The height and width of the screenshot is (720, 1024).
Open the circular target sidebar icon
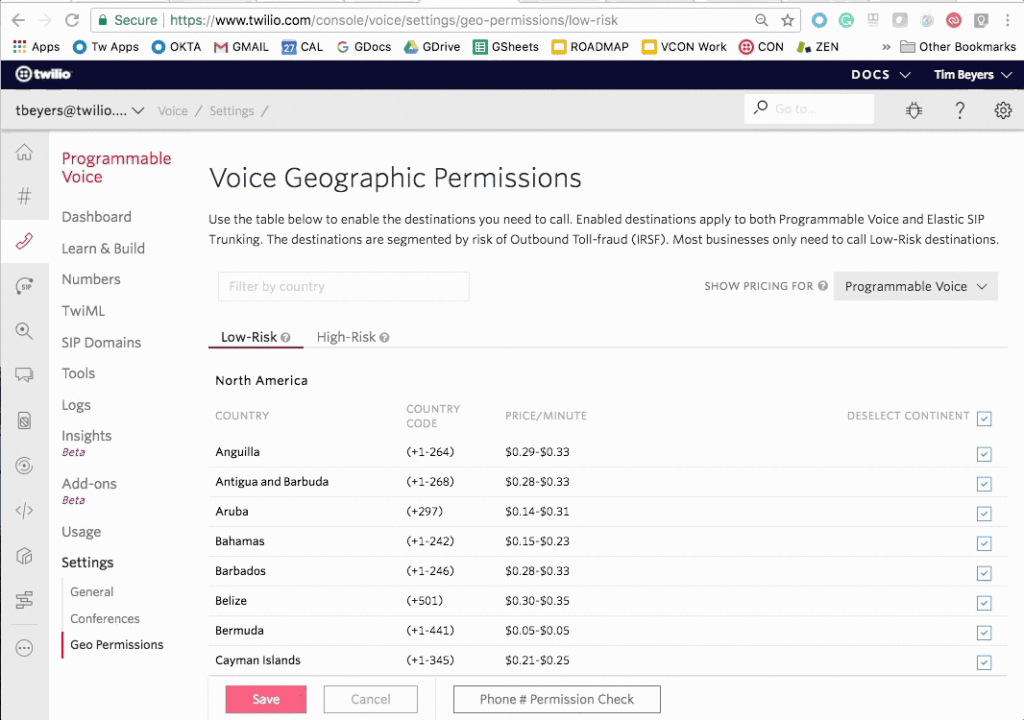point(24,465)
